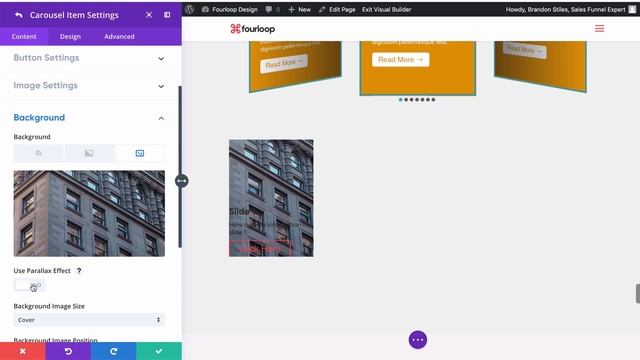Open the Background Image Size dropdown
The image size is (640, 360).
[89, 320]
